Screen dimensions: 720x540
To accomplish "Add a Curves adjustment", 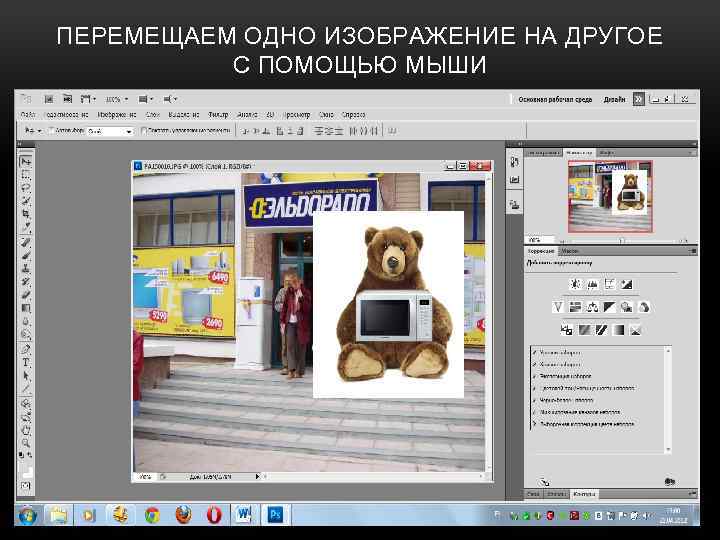I will [x=609, y=284].
